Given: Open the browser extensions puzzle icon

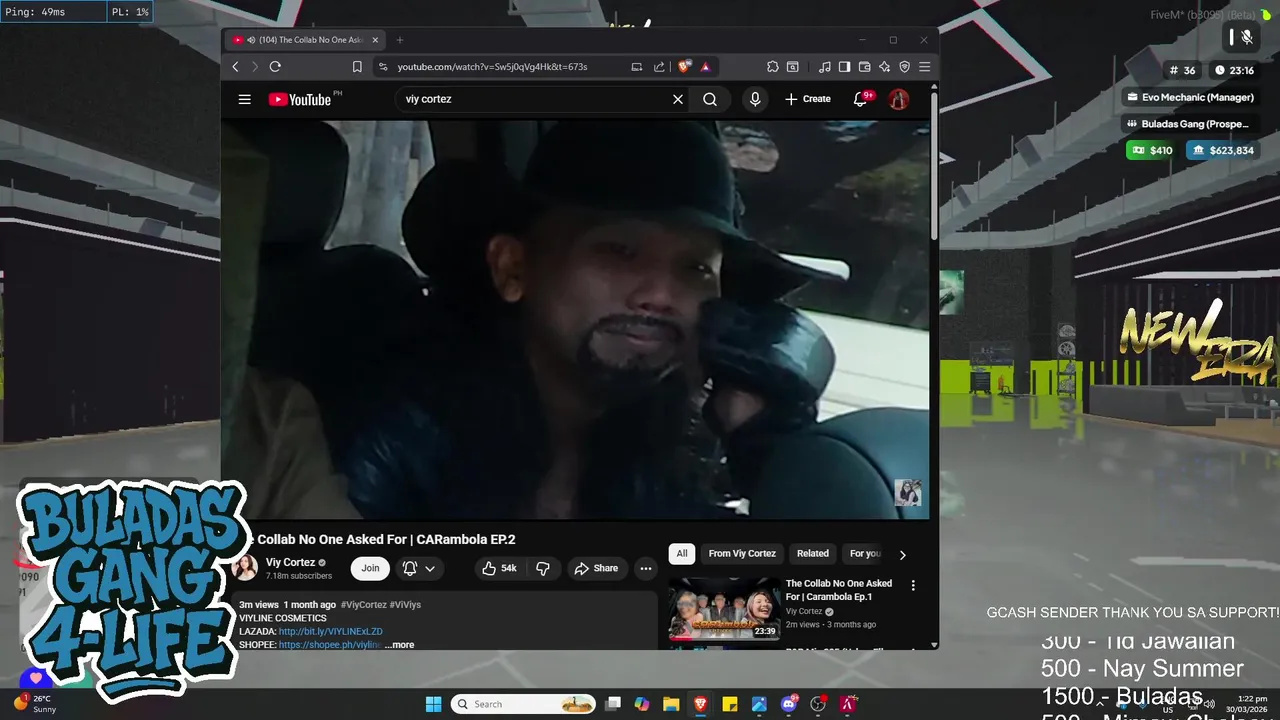Looking at the screenshot, I should [x=773, y=67].
